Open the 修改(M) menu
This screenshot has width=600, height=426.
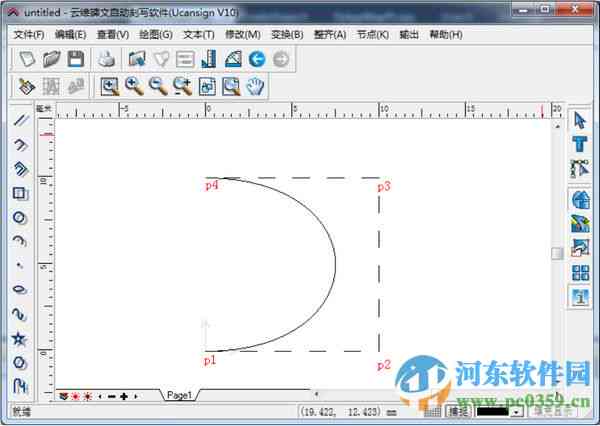[243, 35]
